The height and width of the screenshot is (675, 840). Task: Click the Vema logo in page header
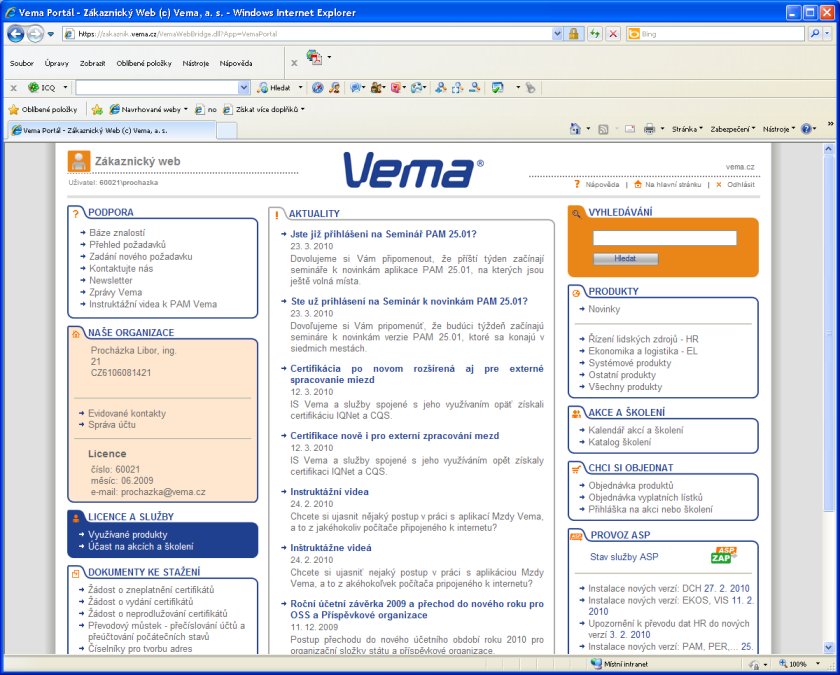pos(414,169)
